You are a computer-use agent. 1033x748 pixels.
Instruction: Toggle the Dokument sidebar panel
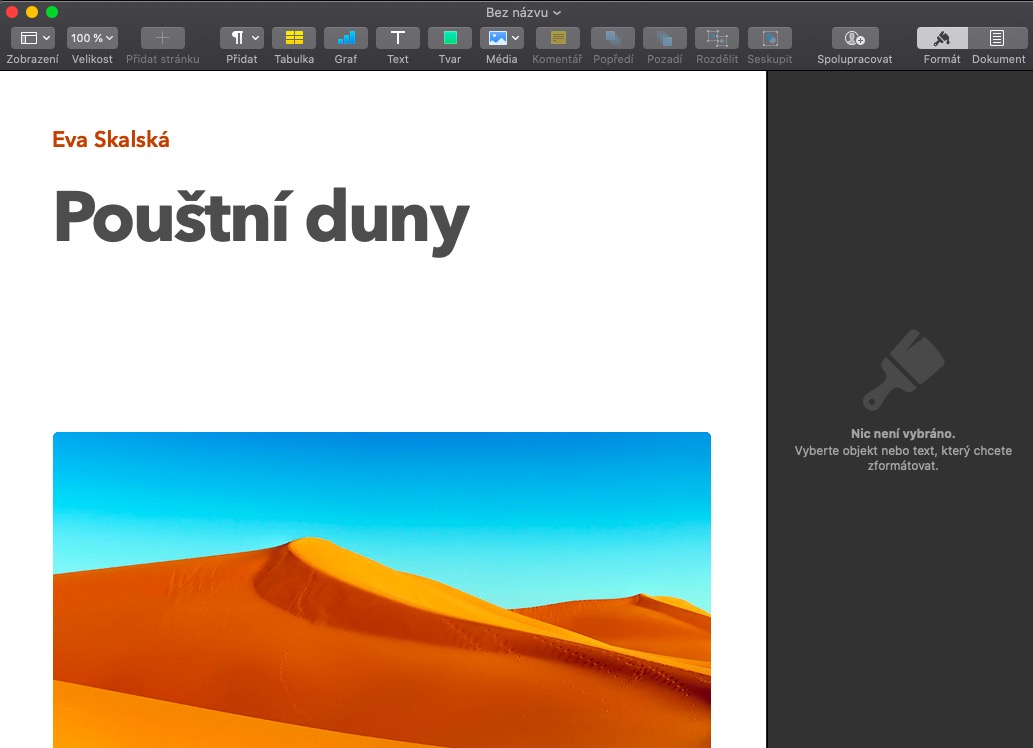tap(997, 38)
